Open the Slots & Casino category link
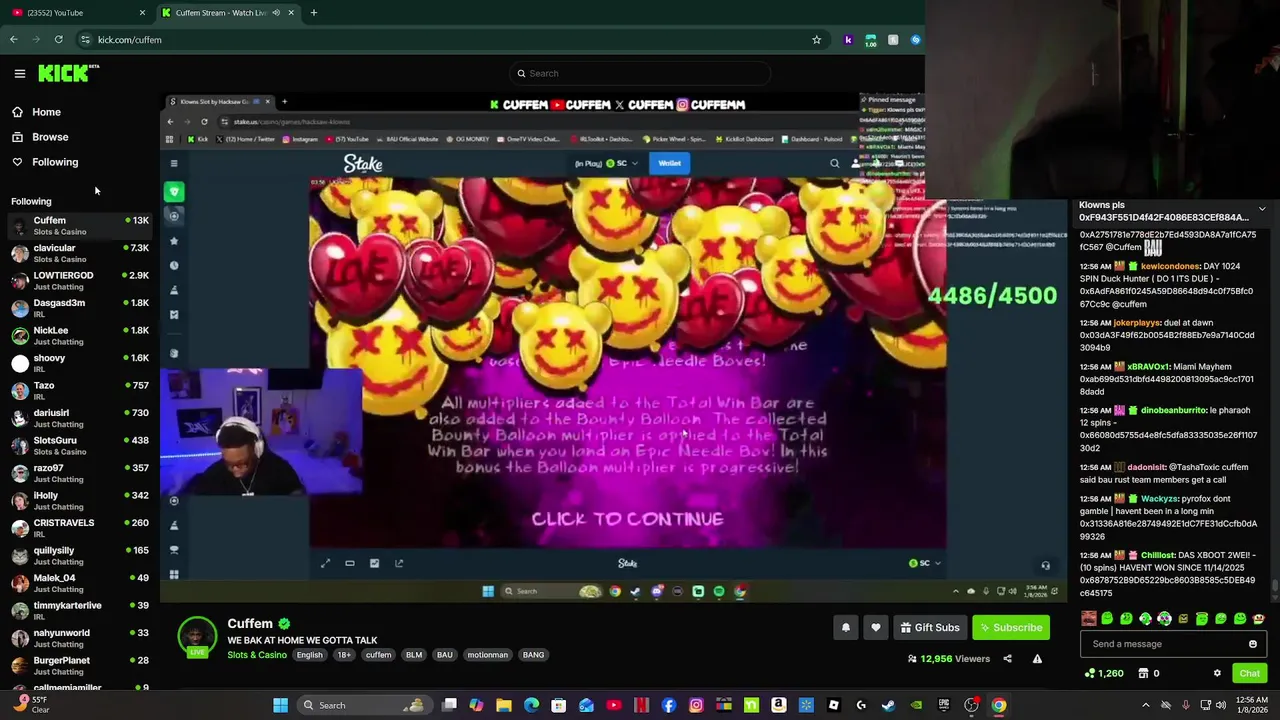 coord(257,655)
